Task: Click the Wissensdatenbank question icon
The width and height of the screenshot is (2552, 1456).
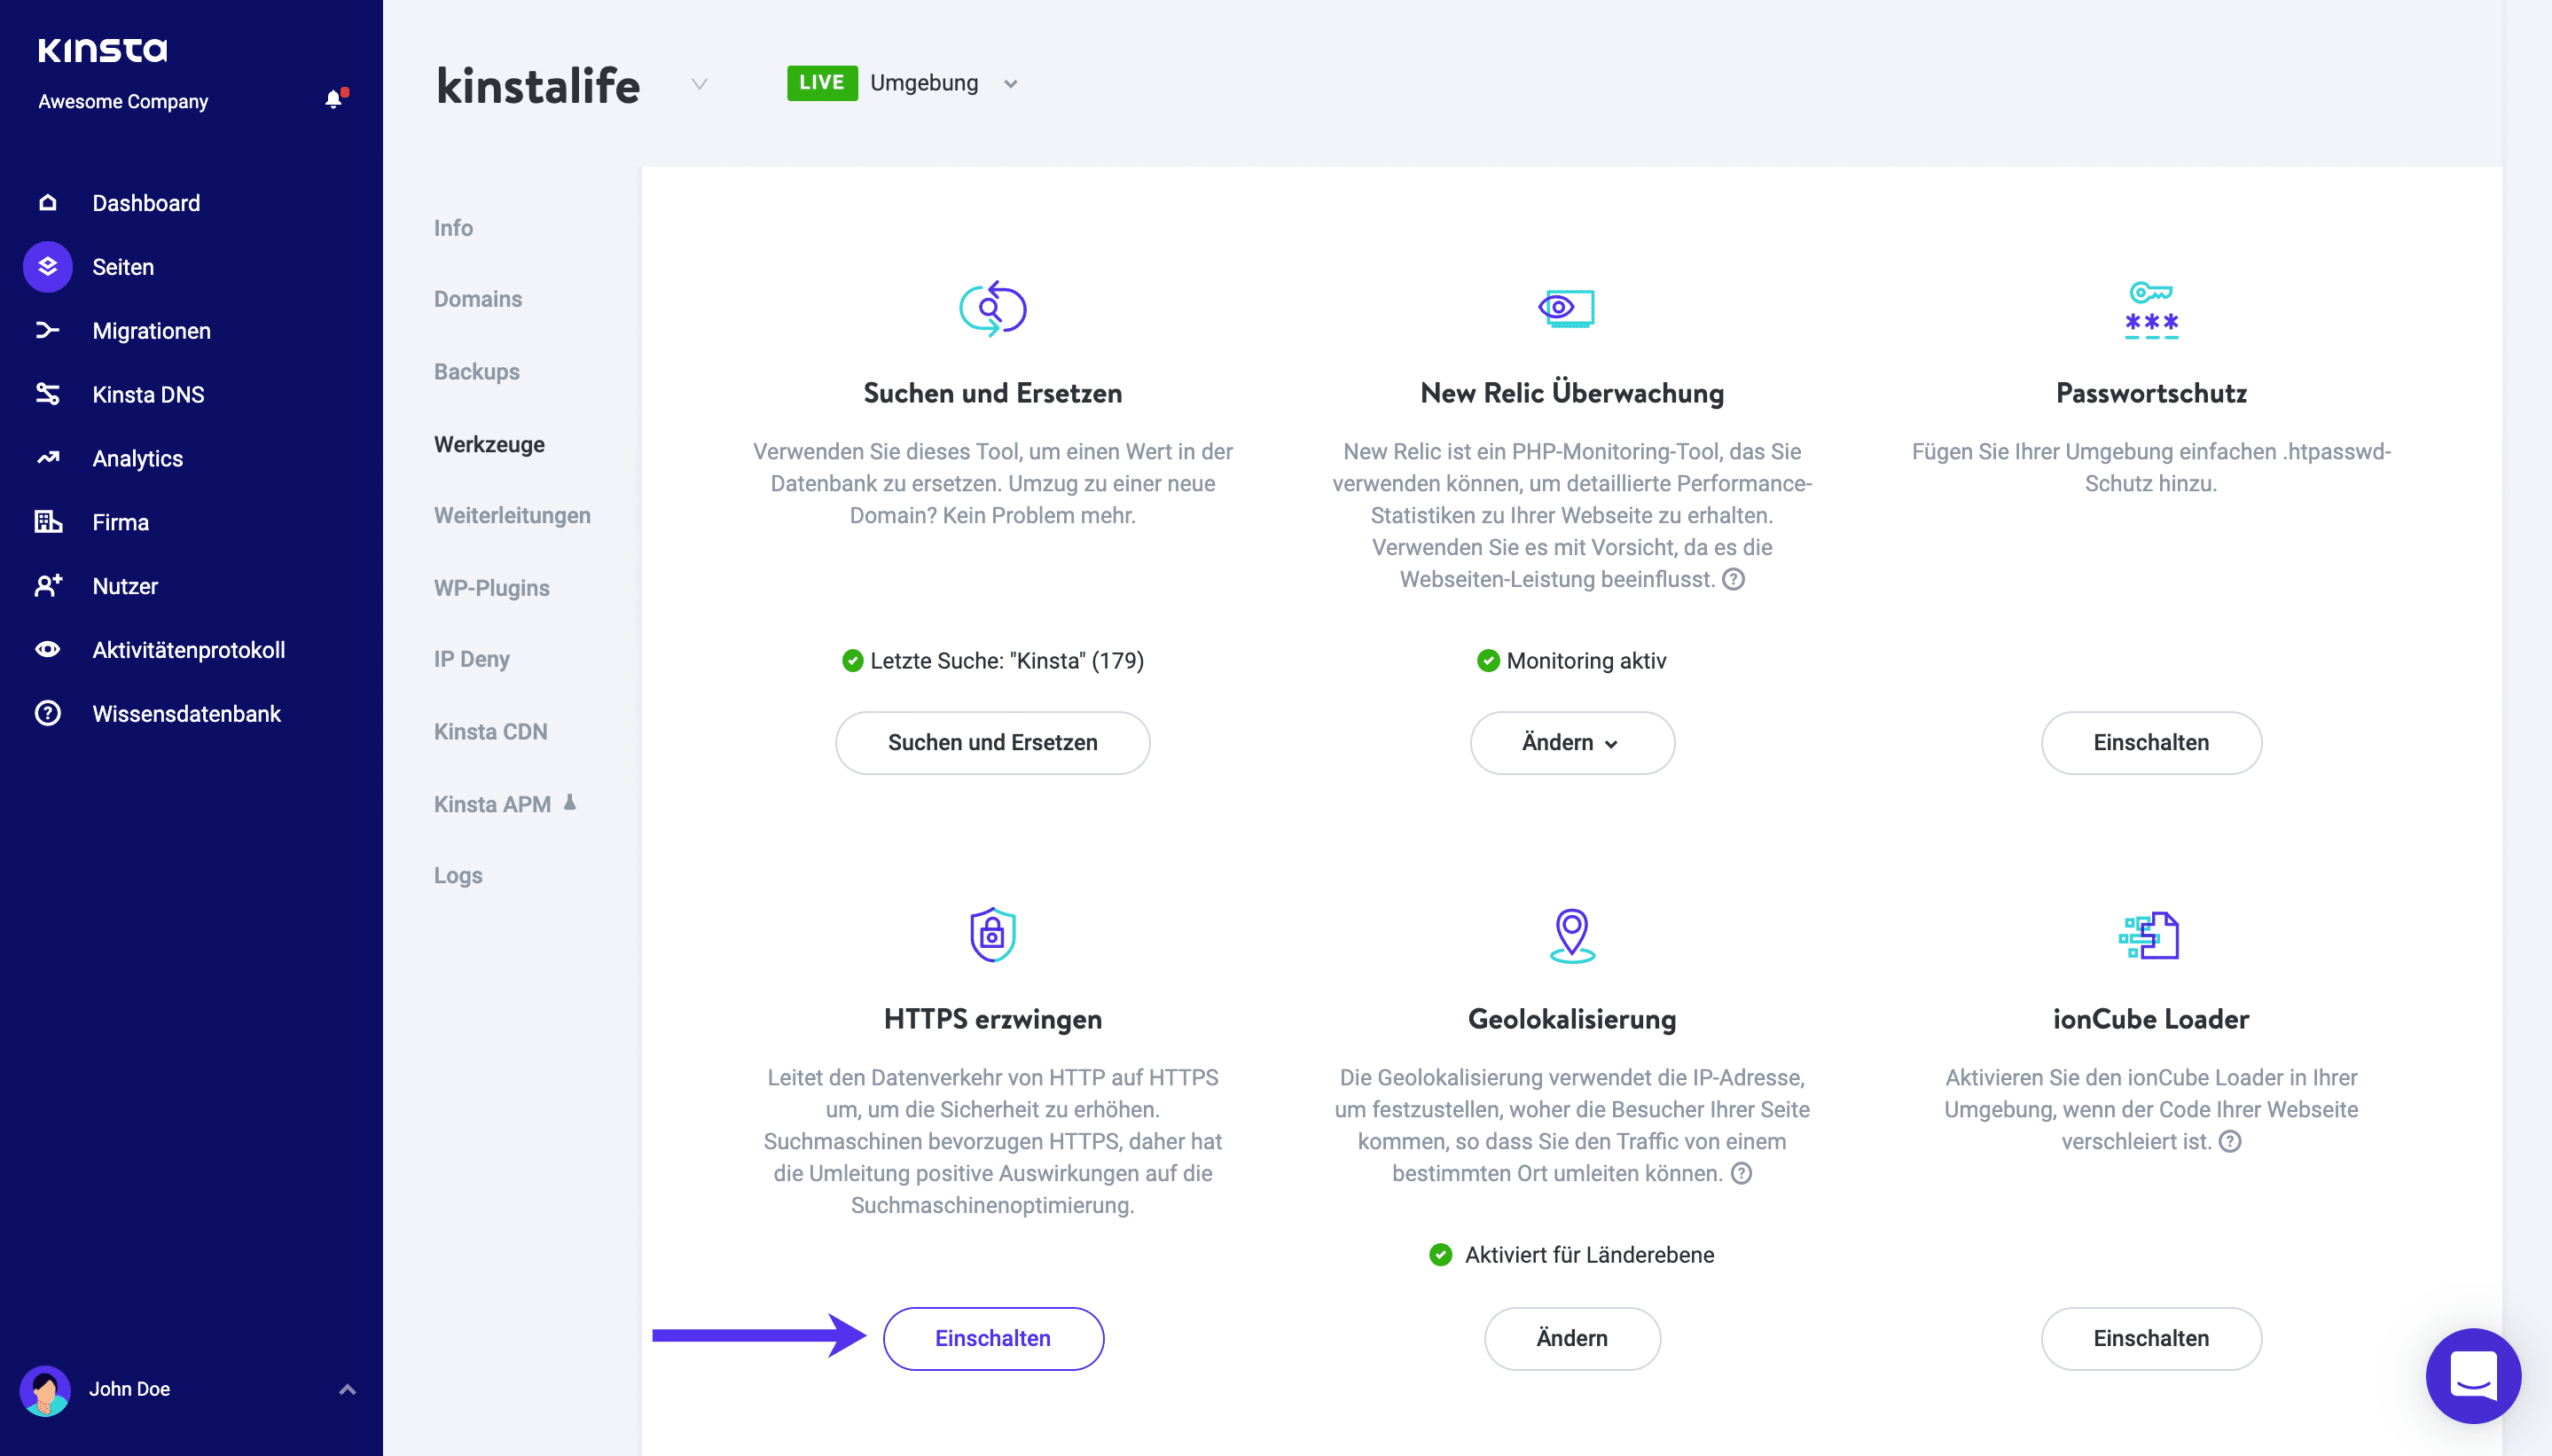Action: pos(47,713)
